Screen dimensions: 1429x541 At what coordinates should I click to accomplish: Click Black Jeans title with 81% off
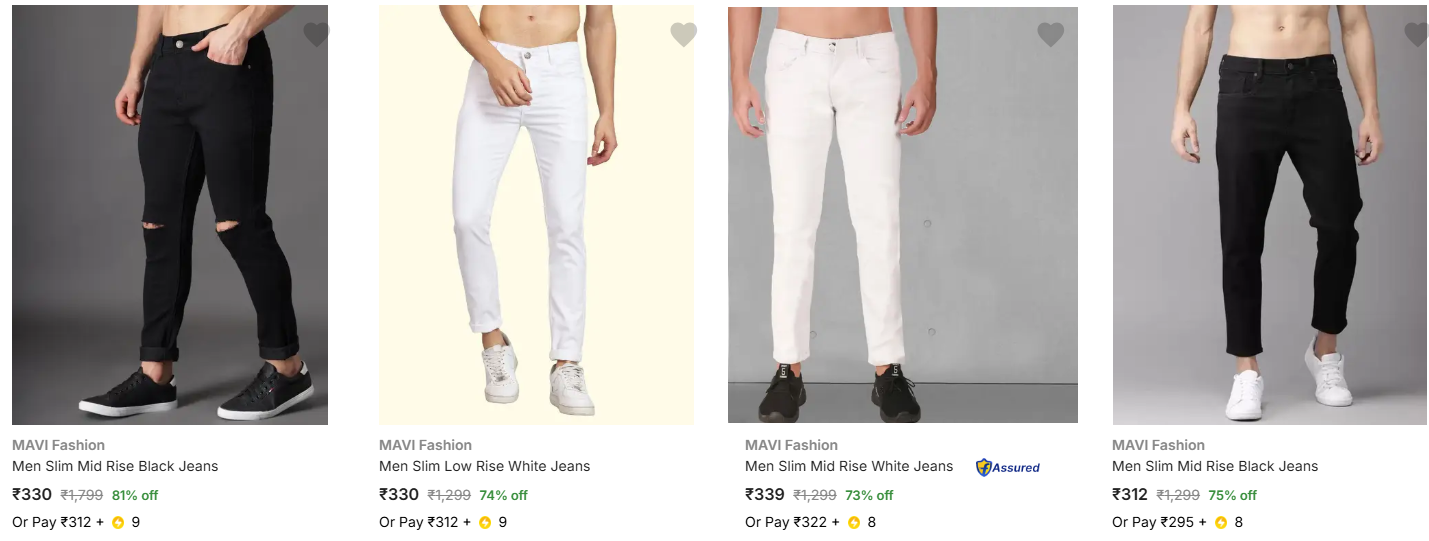115,466
